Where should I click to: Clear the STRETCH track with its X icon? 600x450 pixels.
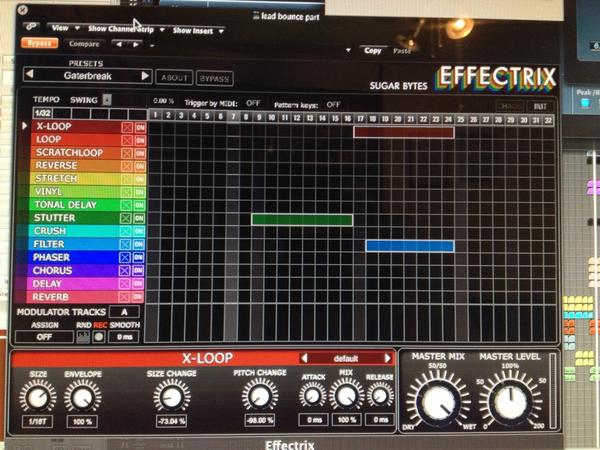(126, 179)
